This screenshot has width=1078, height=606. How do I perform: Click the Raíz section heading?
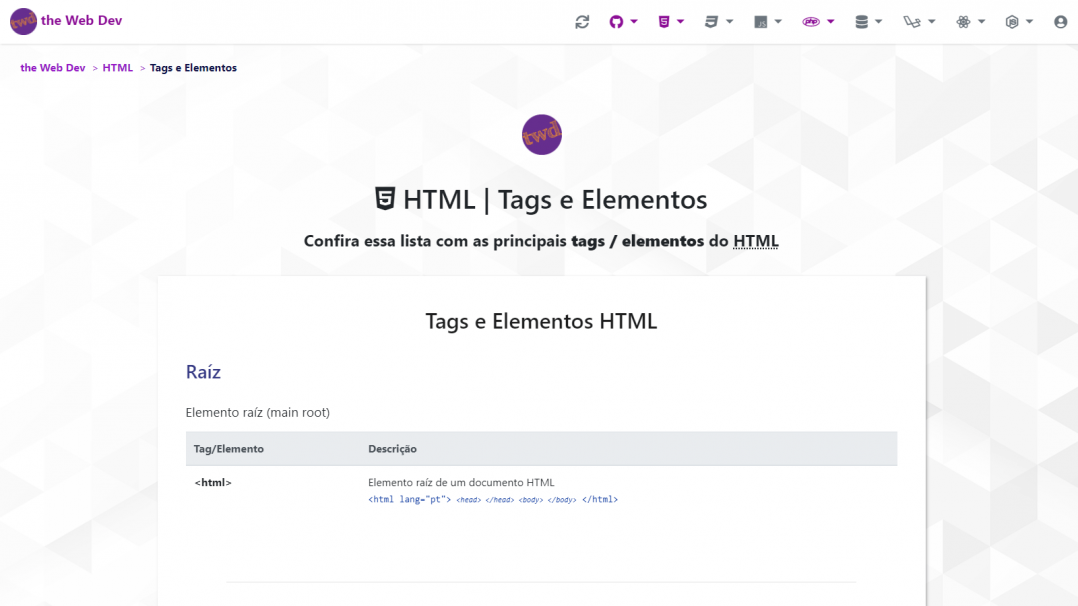click(203, 371)
